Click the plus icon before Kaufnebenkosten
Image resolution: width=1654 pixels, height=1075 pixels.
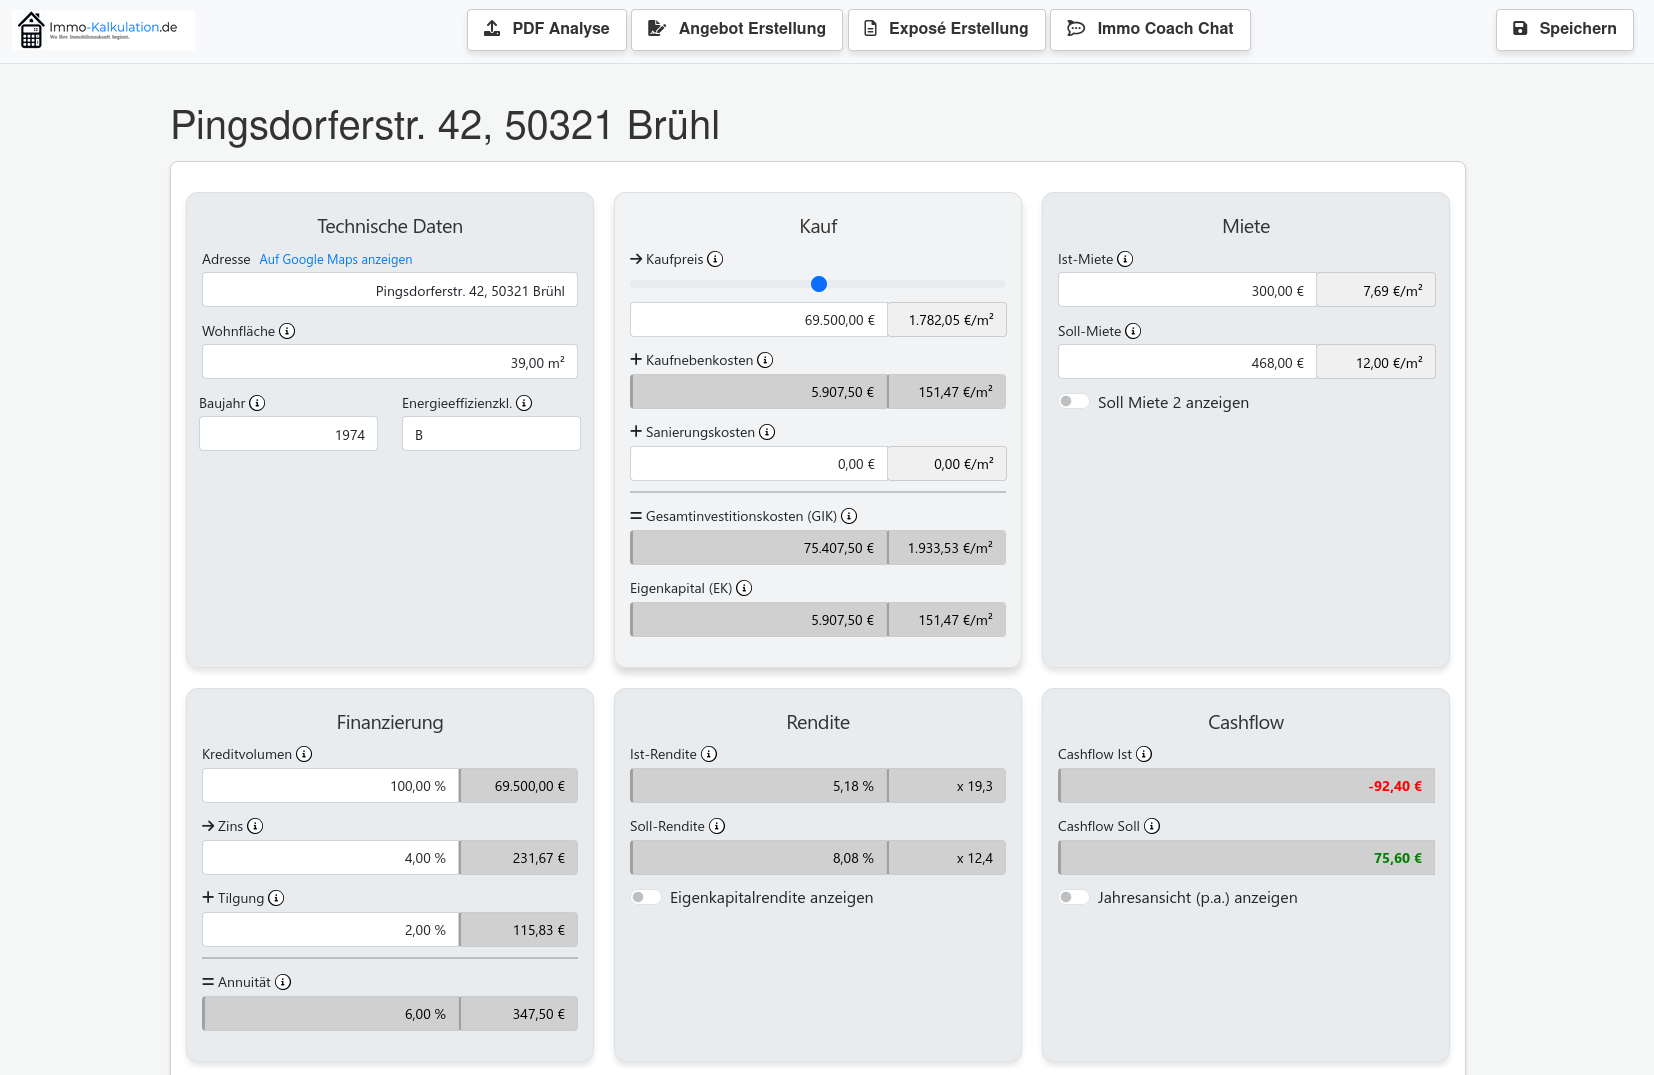[636, 359]
